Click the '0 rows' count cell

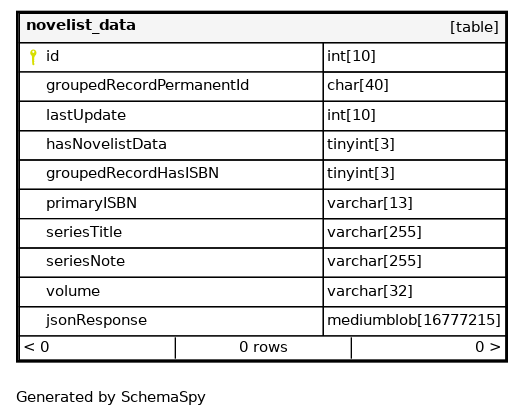(263, 348)
